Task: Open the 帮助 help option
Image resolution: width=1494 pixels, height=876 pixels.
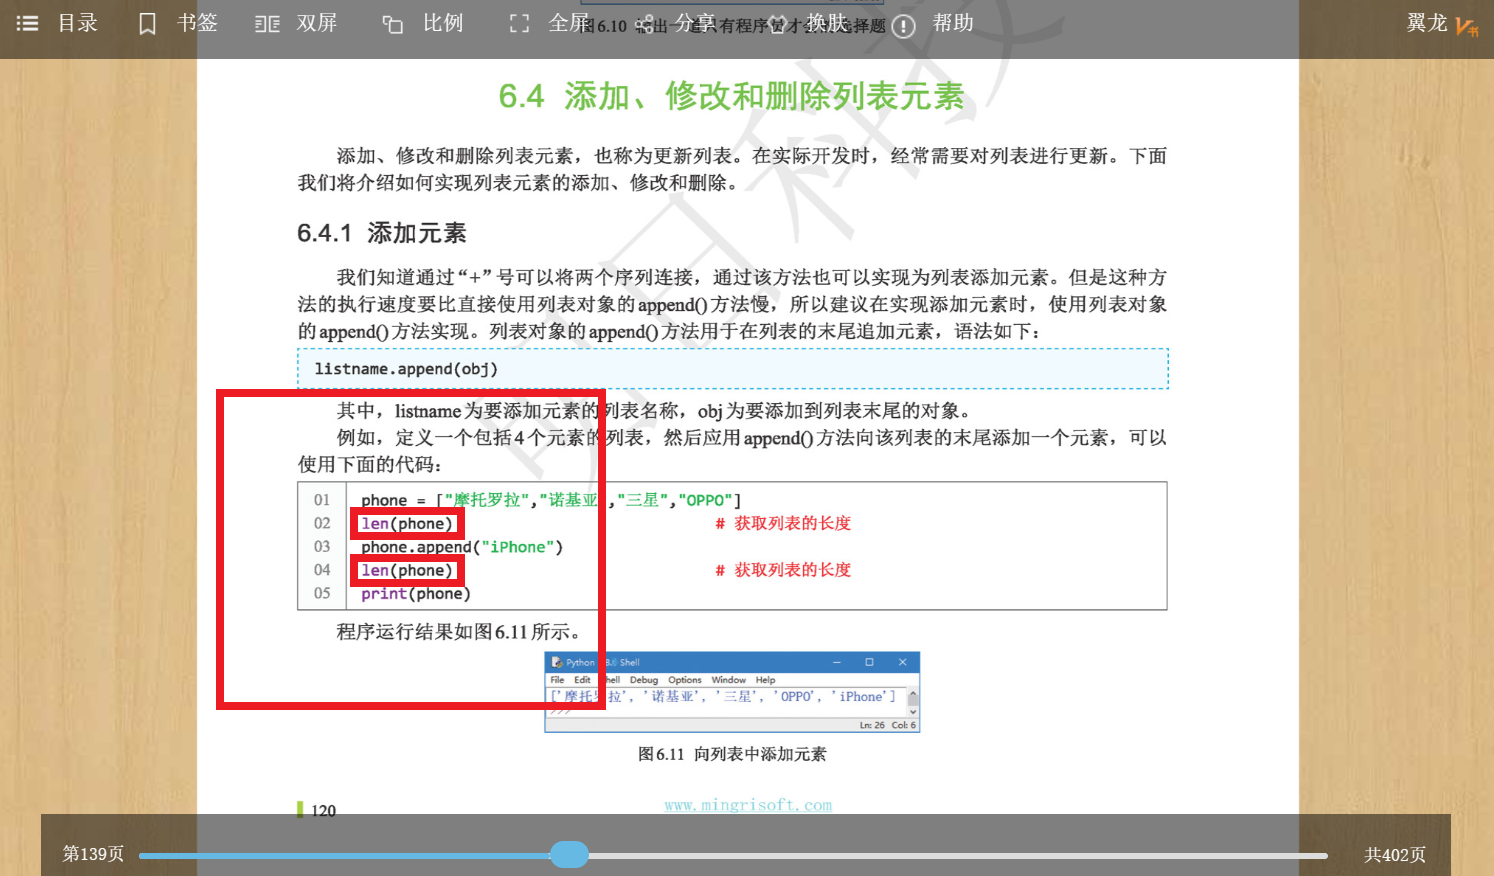Action: [x=932, y=24]
